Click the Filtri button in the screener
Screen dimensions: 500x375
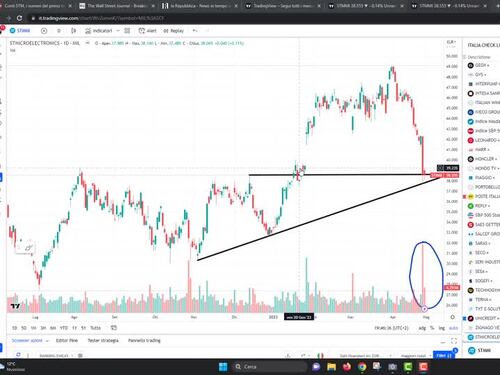point(443,356)
